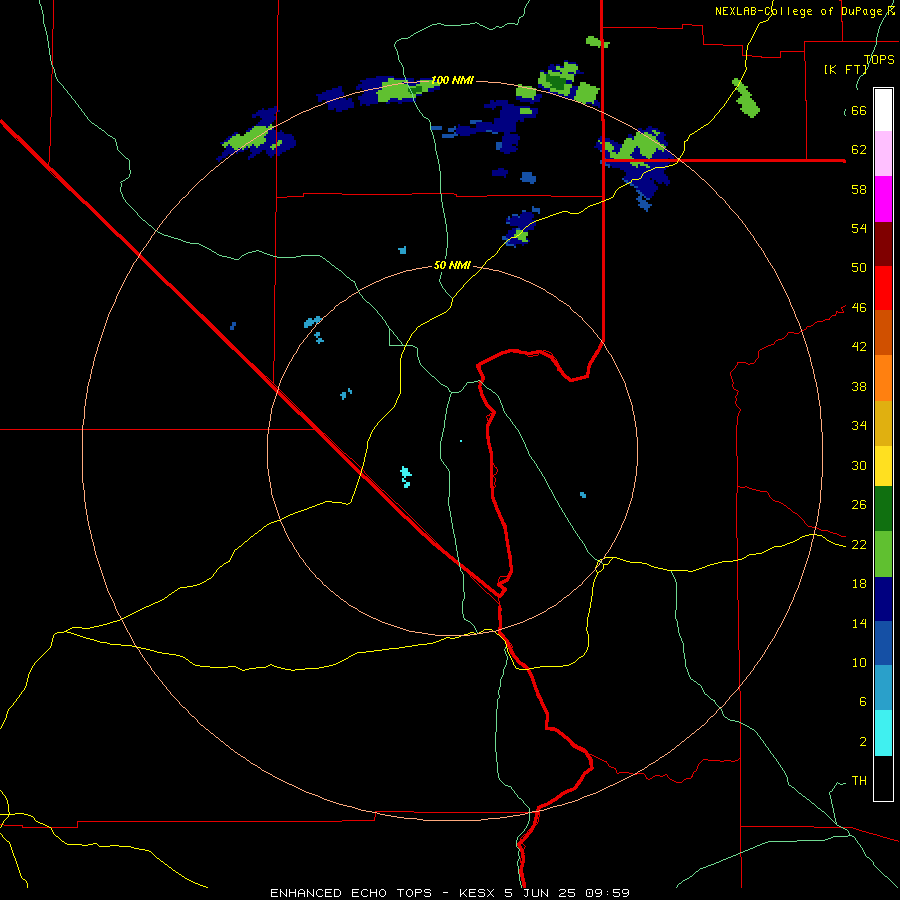Select the dark green legend swatch
This screenshot has width=900, height=900.
tap(883, 509)
